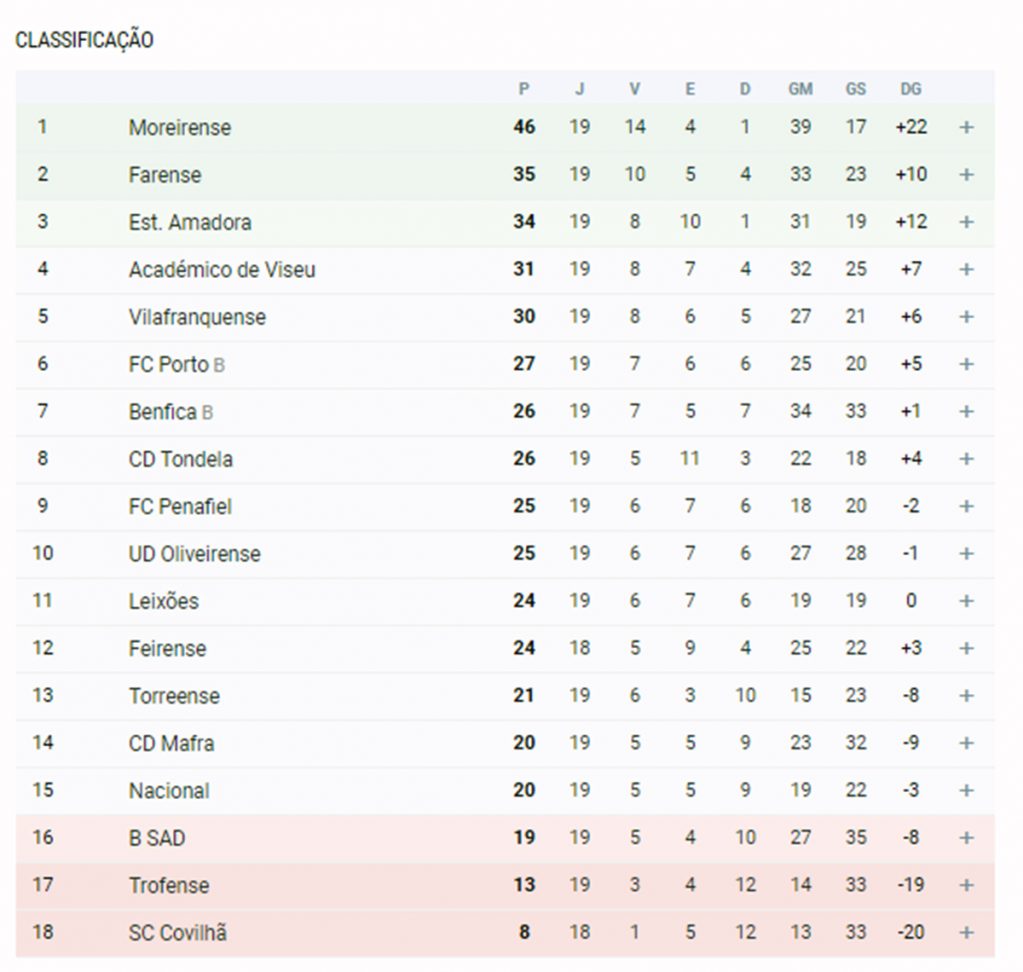Expand Est. Amadora row plus icon

tap(966, 222)
